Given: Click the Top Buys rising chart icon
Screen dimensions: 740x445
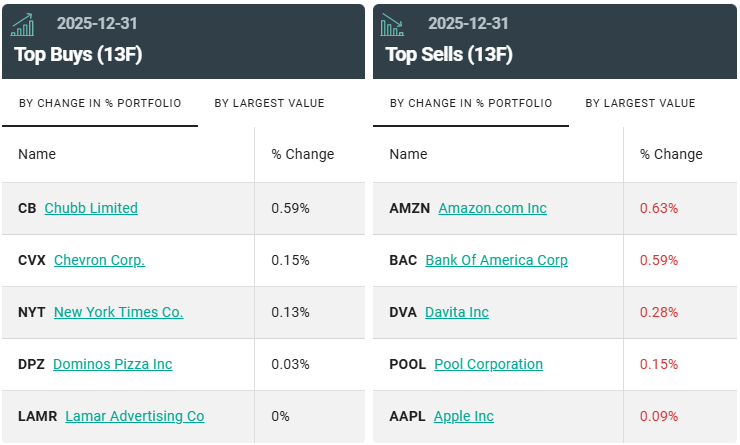Looking at the screenshot, I should 22,25.
